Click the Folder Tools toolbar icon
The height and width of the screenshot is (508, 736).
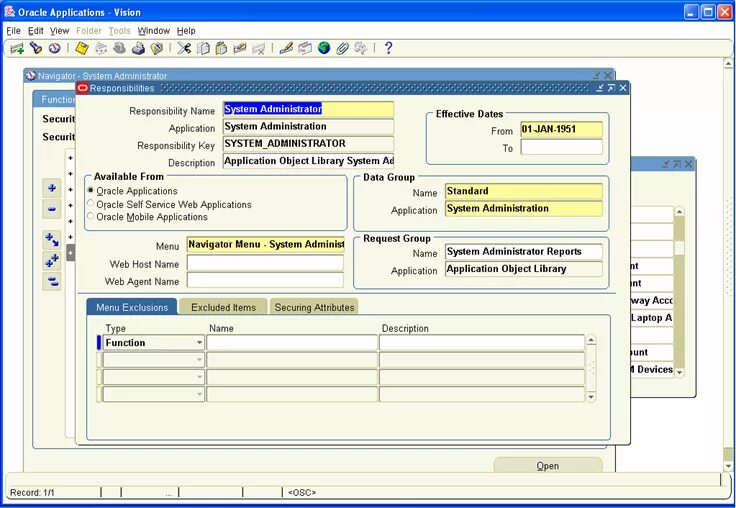(x=361, y=48)
